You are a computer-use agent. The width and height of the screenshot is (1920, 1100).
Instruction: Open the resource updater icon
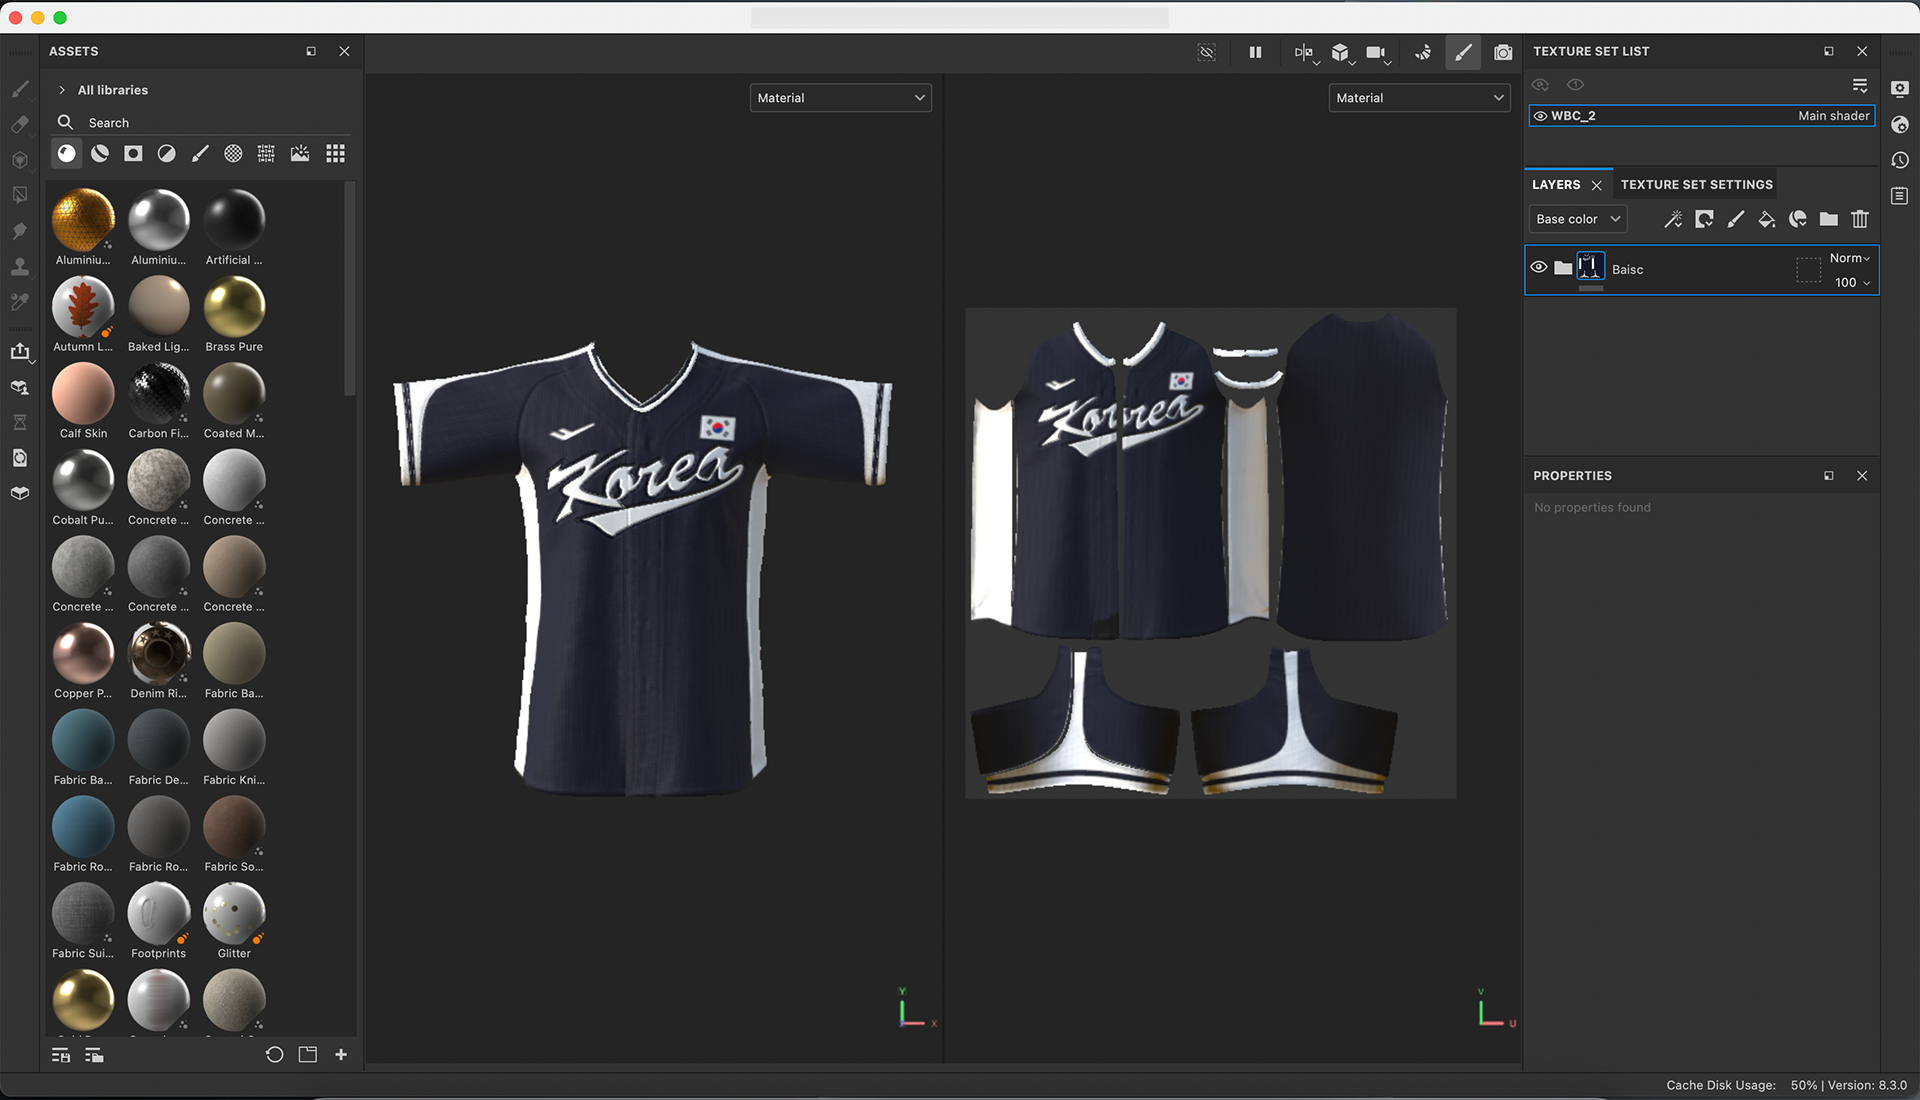pyautogui.click(x=20, y=458)
